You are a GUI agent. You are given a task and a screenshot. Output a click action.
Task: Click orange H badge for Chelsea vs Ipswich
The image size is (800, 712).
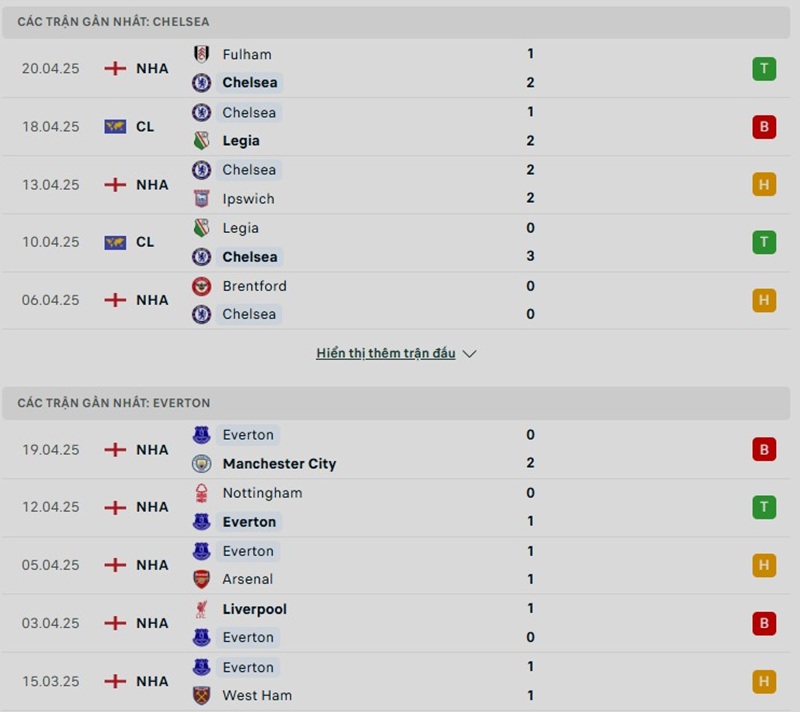764,184
